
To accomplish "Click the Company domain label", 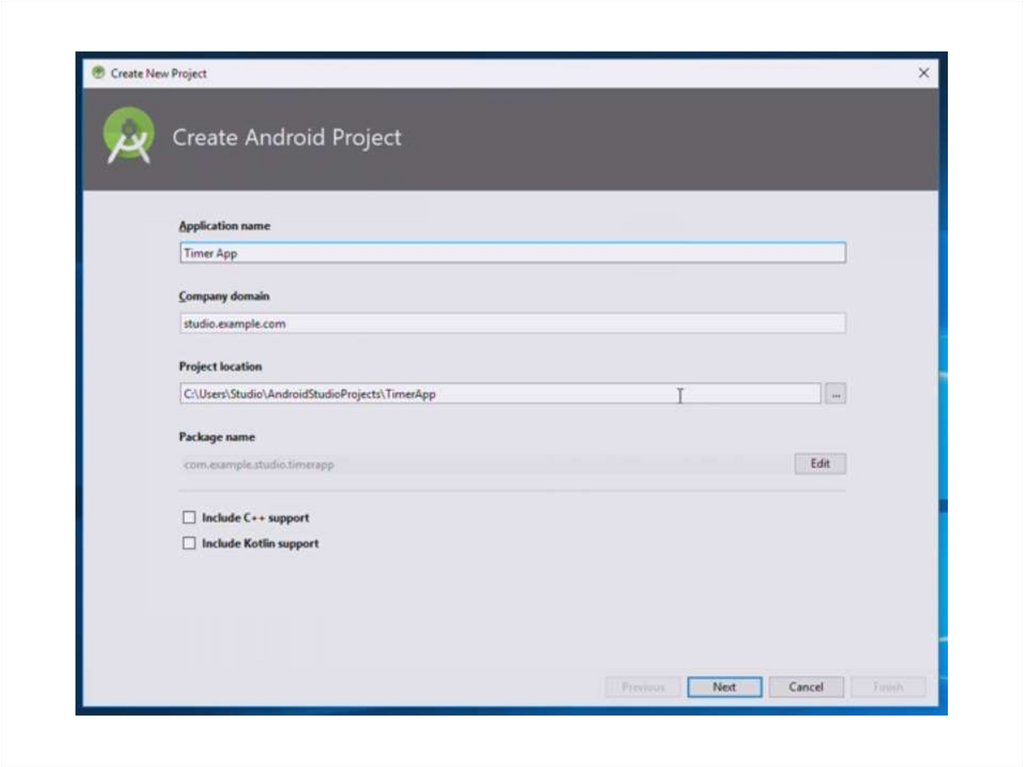I will pyautogui.click(x=224, y=296).
